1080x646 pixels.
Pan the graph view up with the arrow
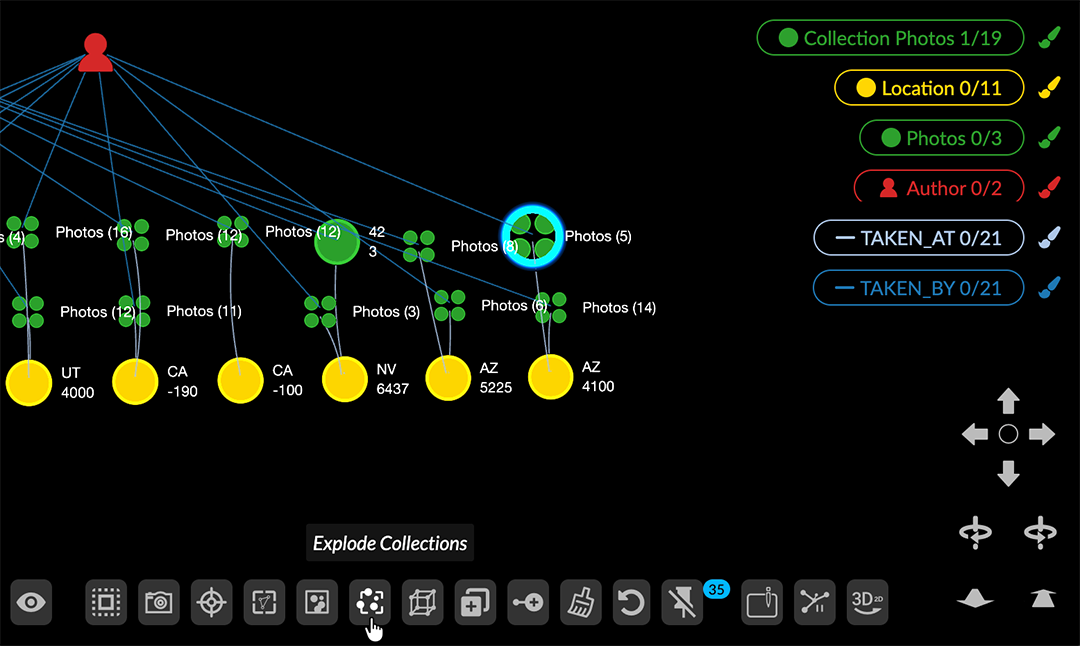(1008, 402)
